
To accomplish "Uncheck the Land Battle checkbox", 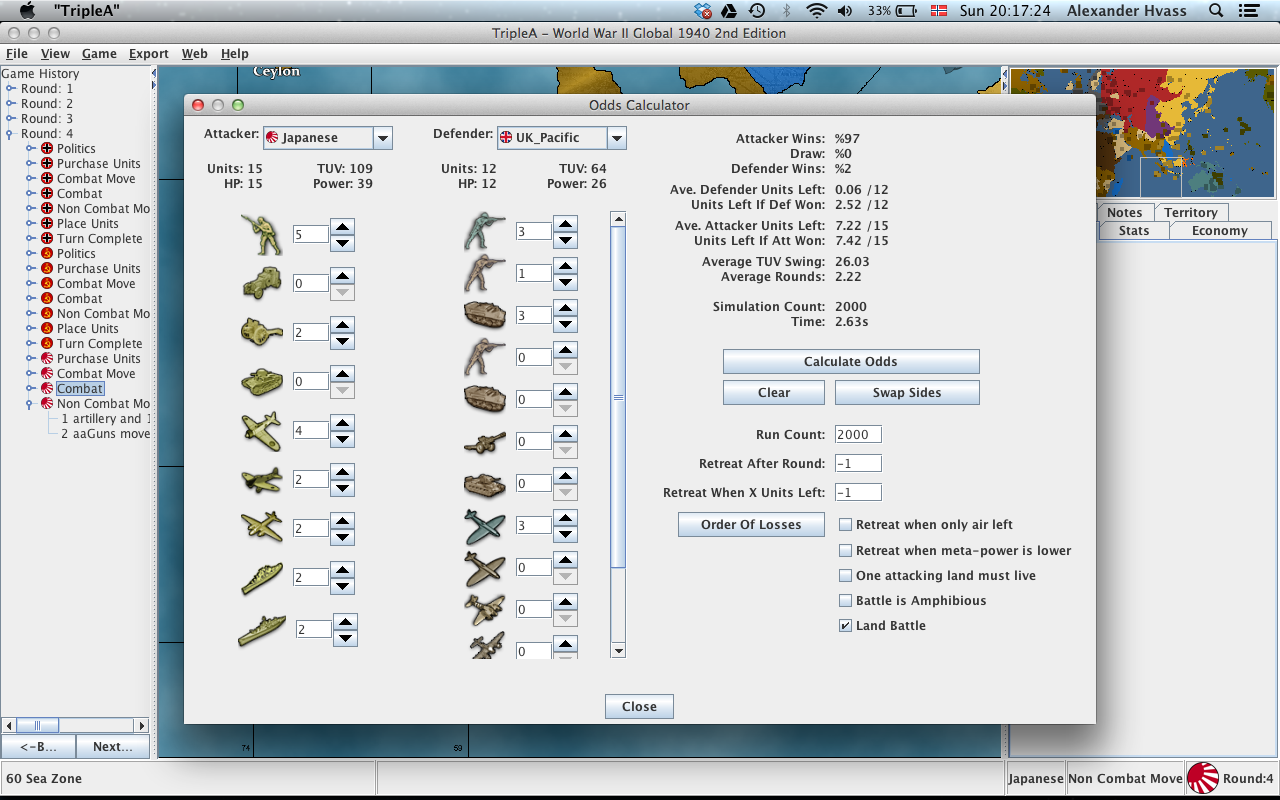I will coord(846,625).
